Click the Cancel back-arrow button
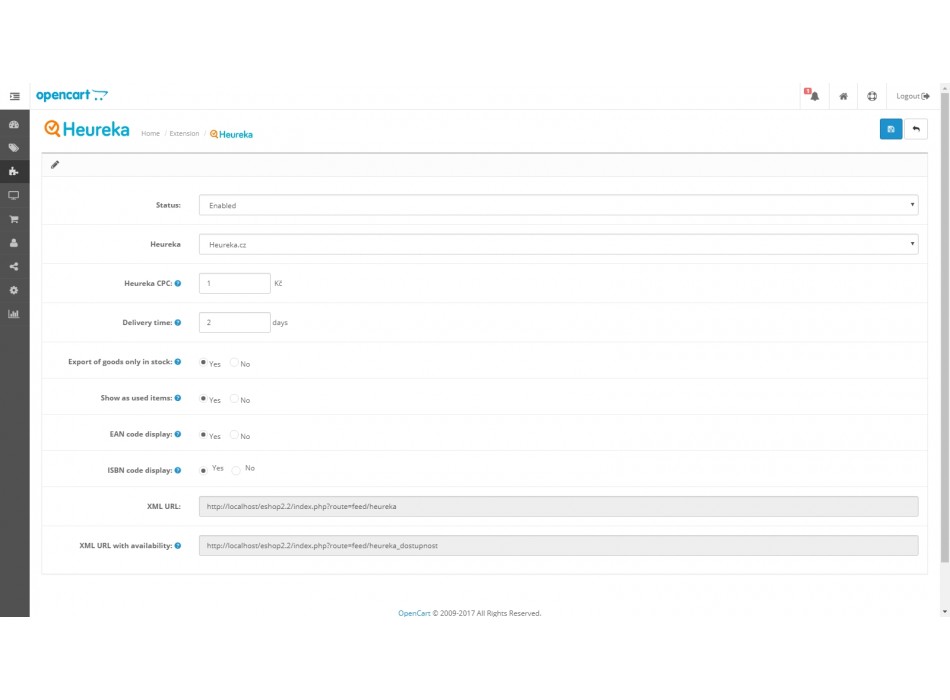 916,129
